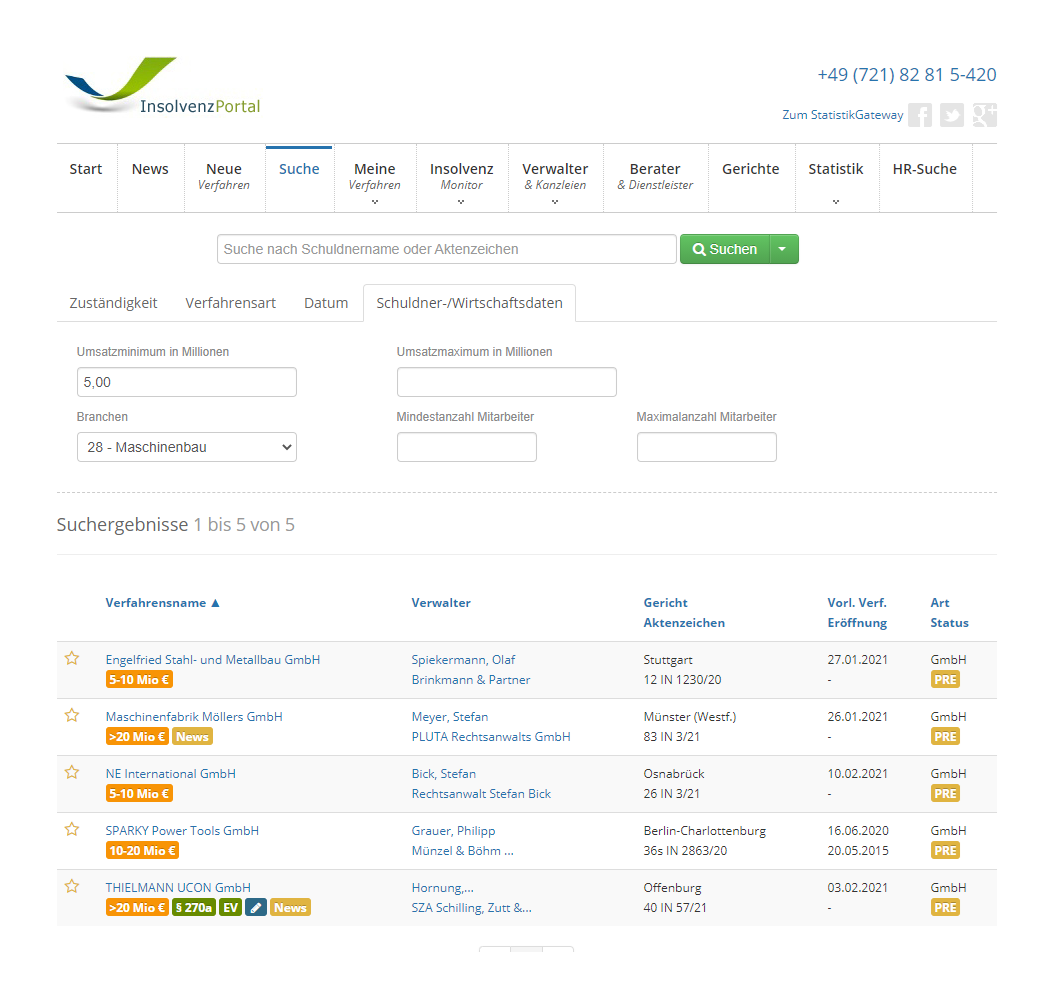Open the HR-Suche navigation item

click(925, 169)
